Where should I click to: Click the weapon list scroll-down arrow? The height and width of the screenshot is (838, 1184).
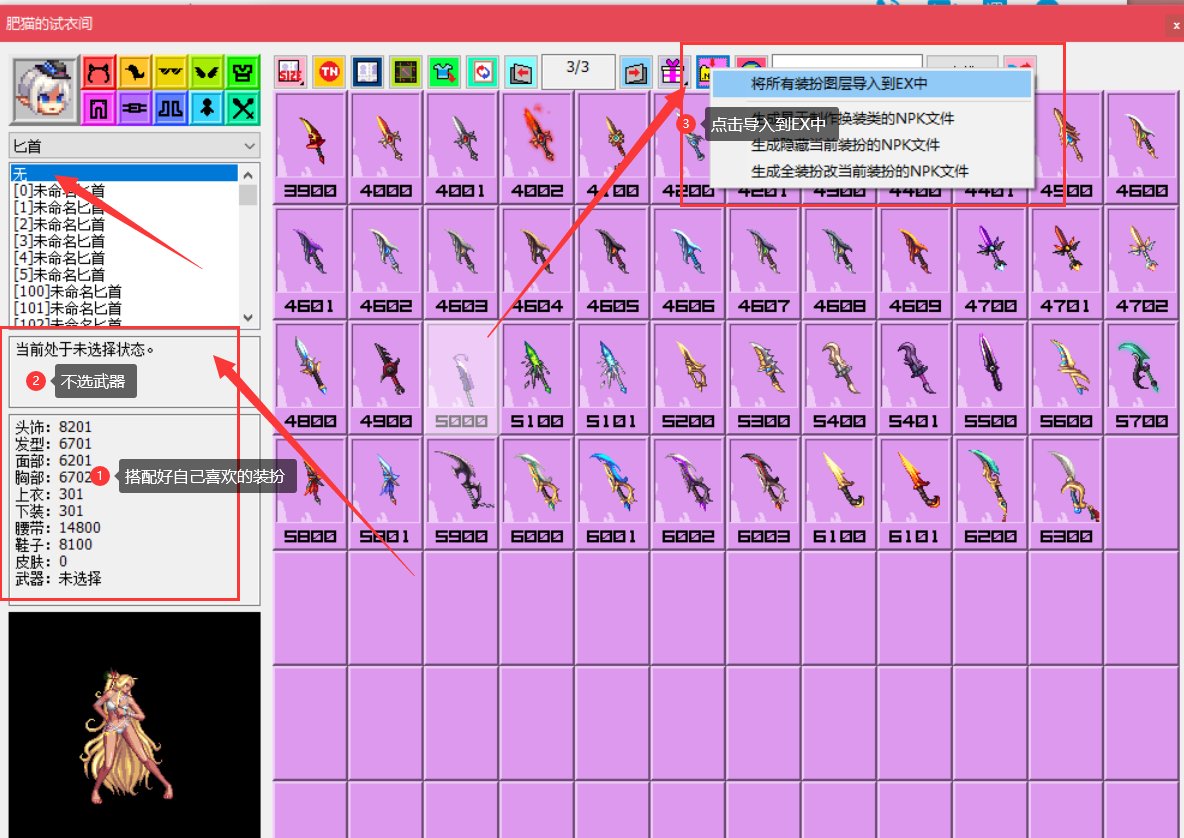point(248,318)
